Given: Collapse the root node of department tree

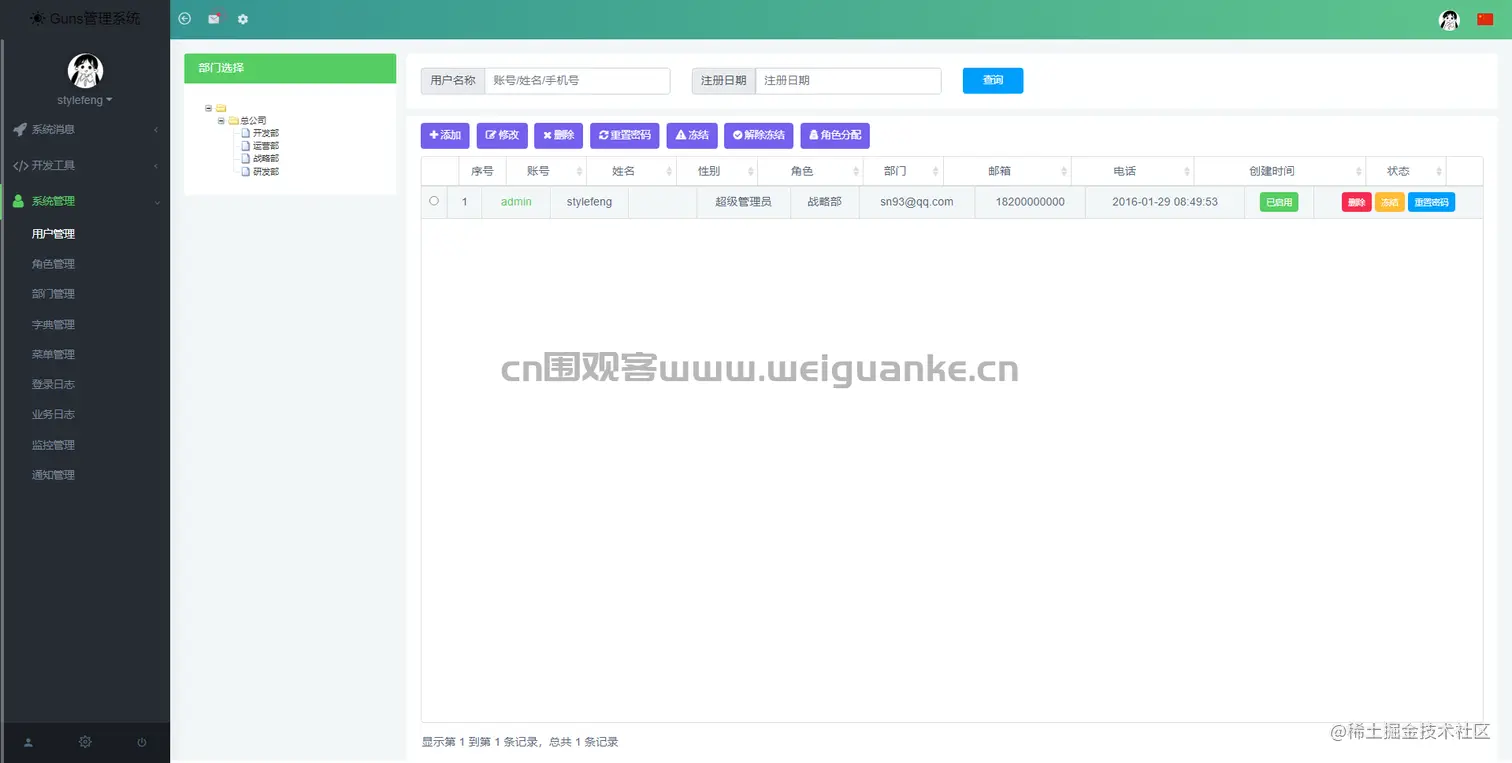Looking at the screenshot, I should [x=208, y=108].
